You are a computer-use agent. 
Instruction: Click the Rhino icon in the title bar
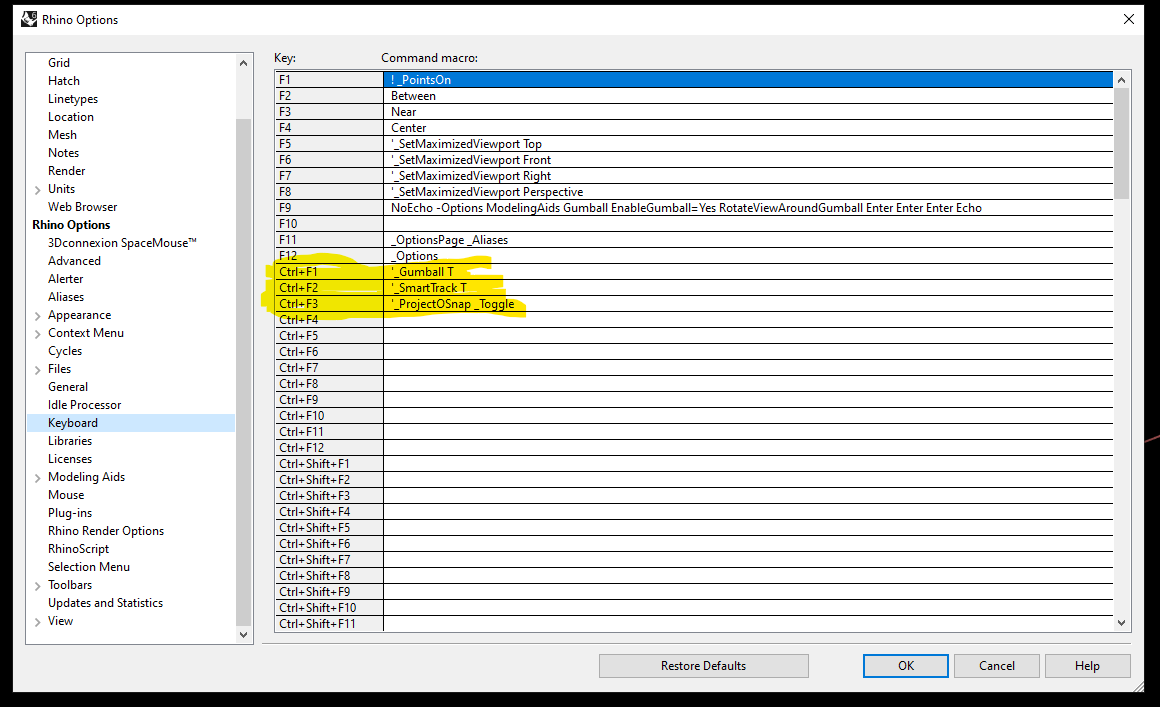pyautogui.click(x=29, y=19)
